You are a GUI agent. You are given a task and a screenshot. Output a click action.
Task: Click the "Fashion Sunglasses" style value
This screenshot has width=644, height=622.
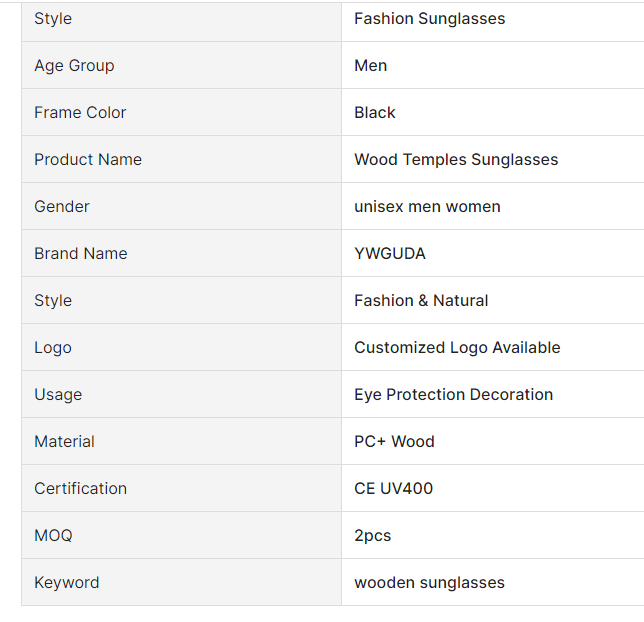429,19
